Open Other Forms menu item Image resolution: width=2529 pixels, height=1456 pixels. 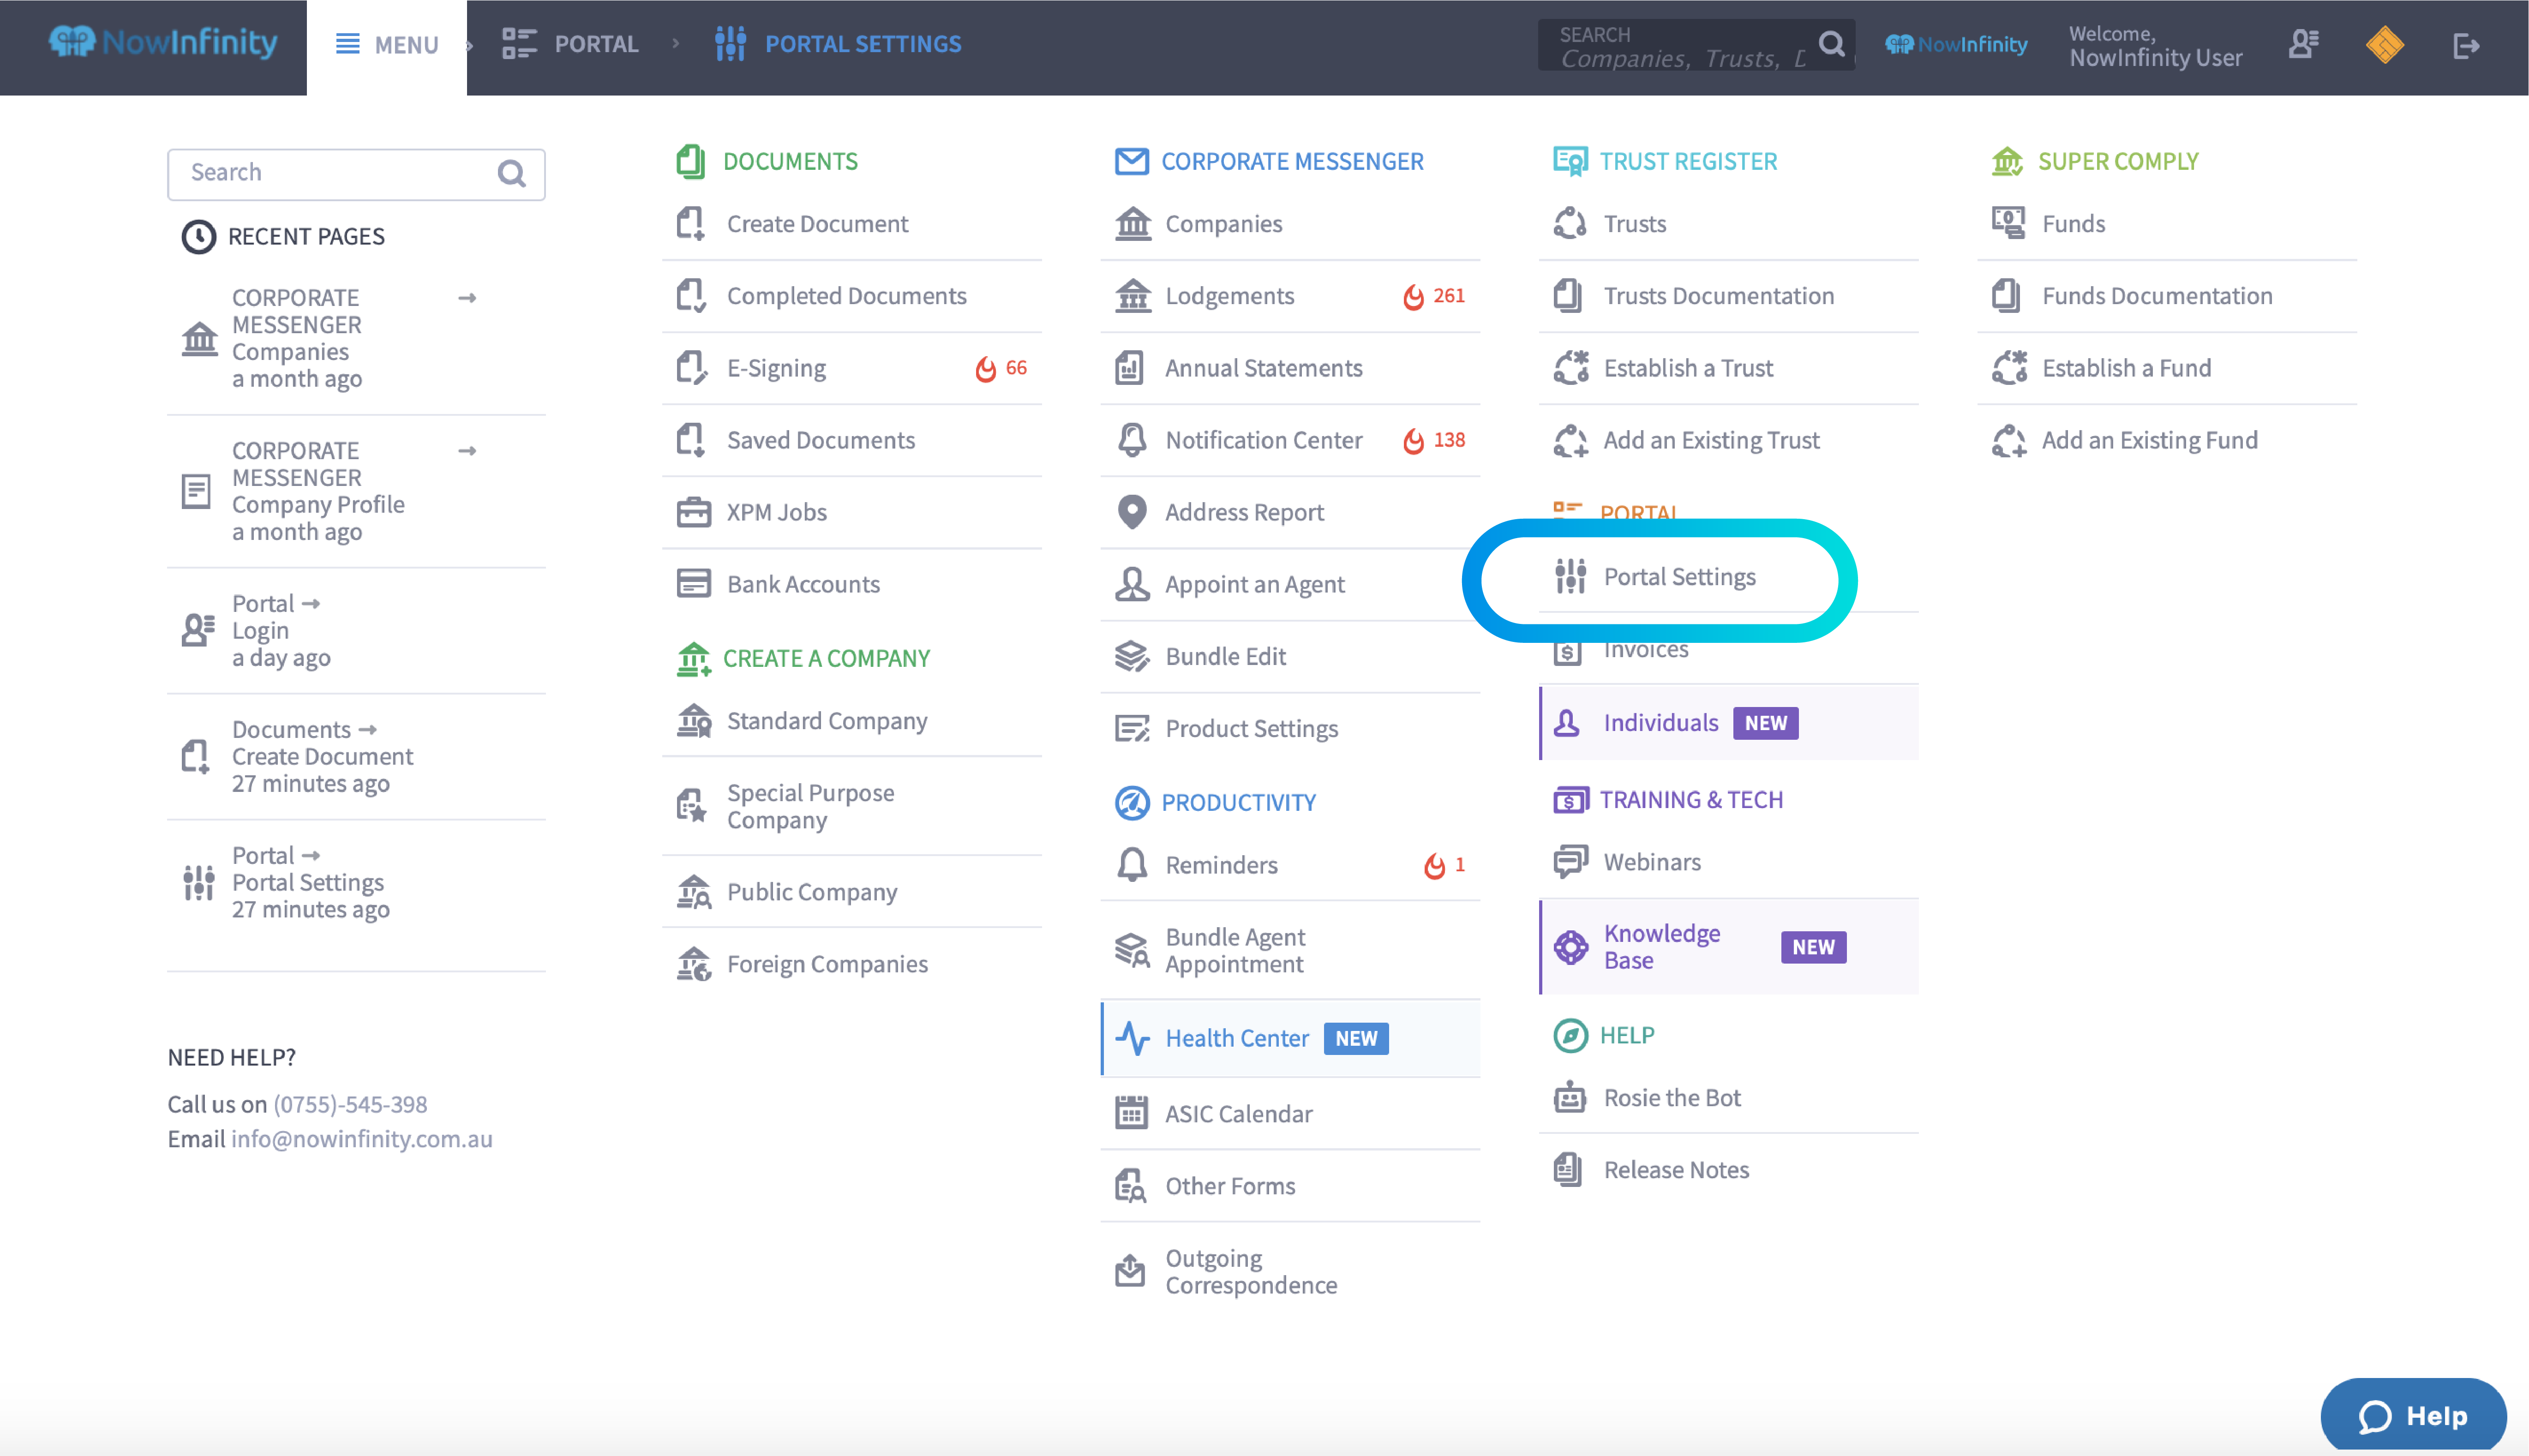[x=1290, y=1186]
